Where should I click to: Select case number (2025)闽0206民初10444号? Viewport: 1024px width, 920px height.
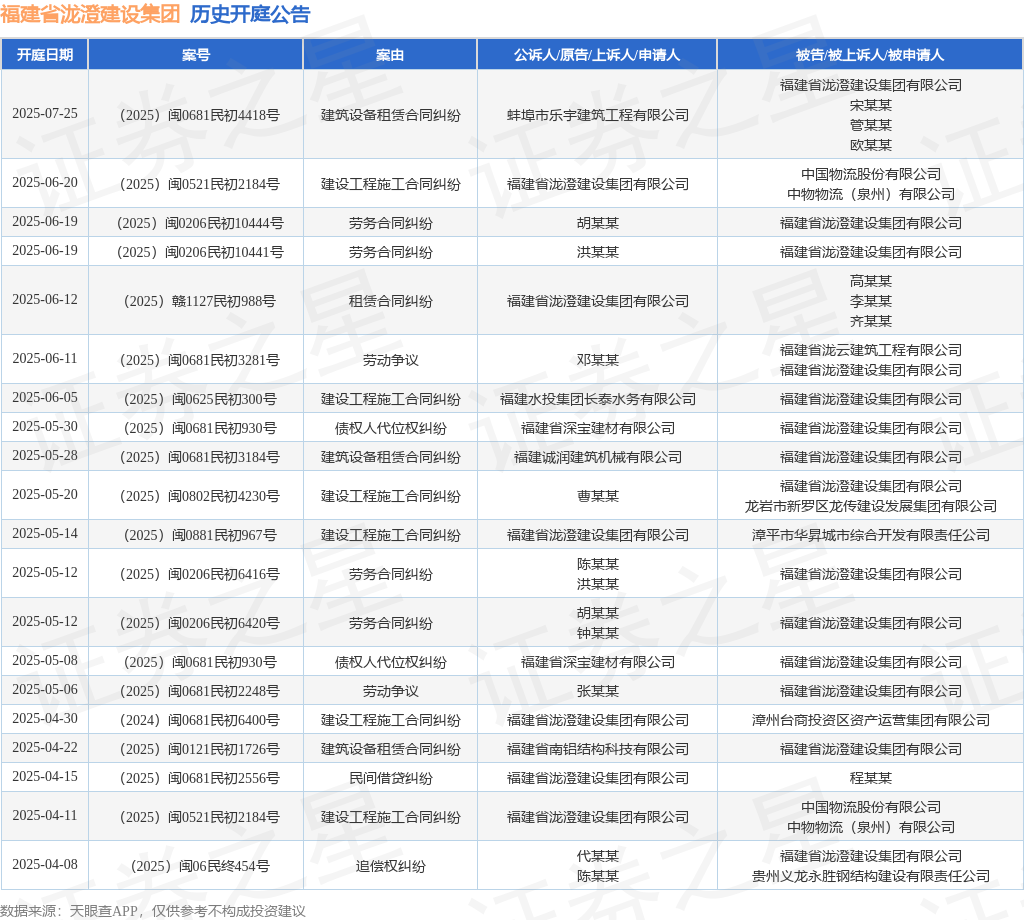[200, 223]
